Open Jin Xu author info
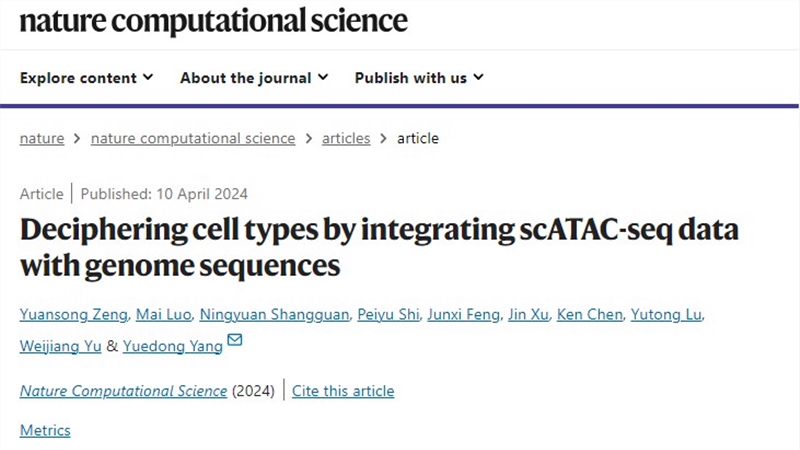Viewport: 800px width, 450px height. point(528,315)
